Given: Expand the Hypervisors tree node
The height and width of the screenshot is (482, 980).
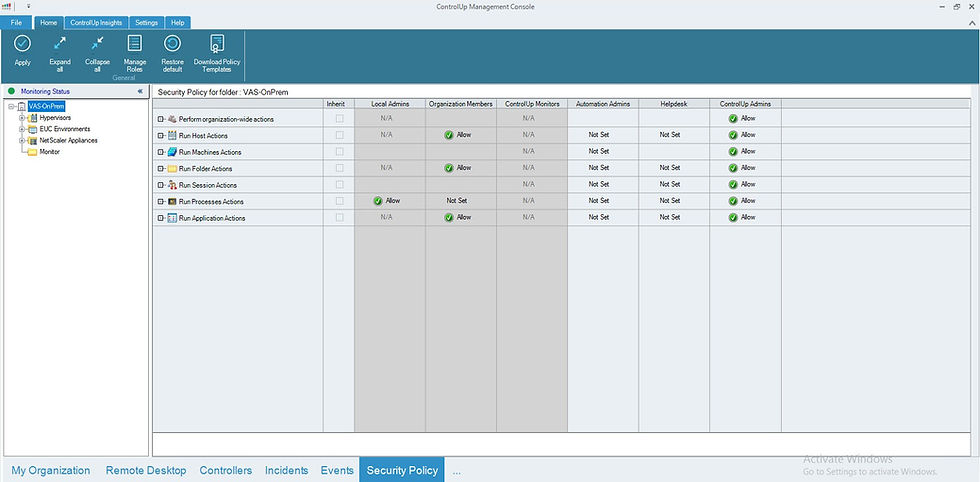Looking at the screenshot, I should pyautogui.click(x=22, y=118).
